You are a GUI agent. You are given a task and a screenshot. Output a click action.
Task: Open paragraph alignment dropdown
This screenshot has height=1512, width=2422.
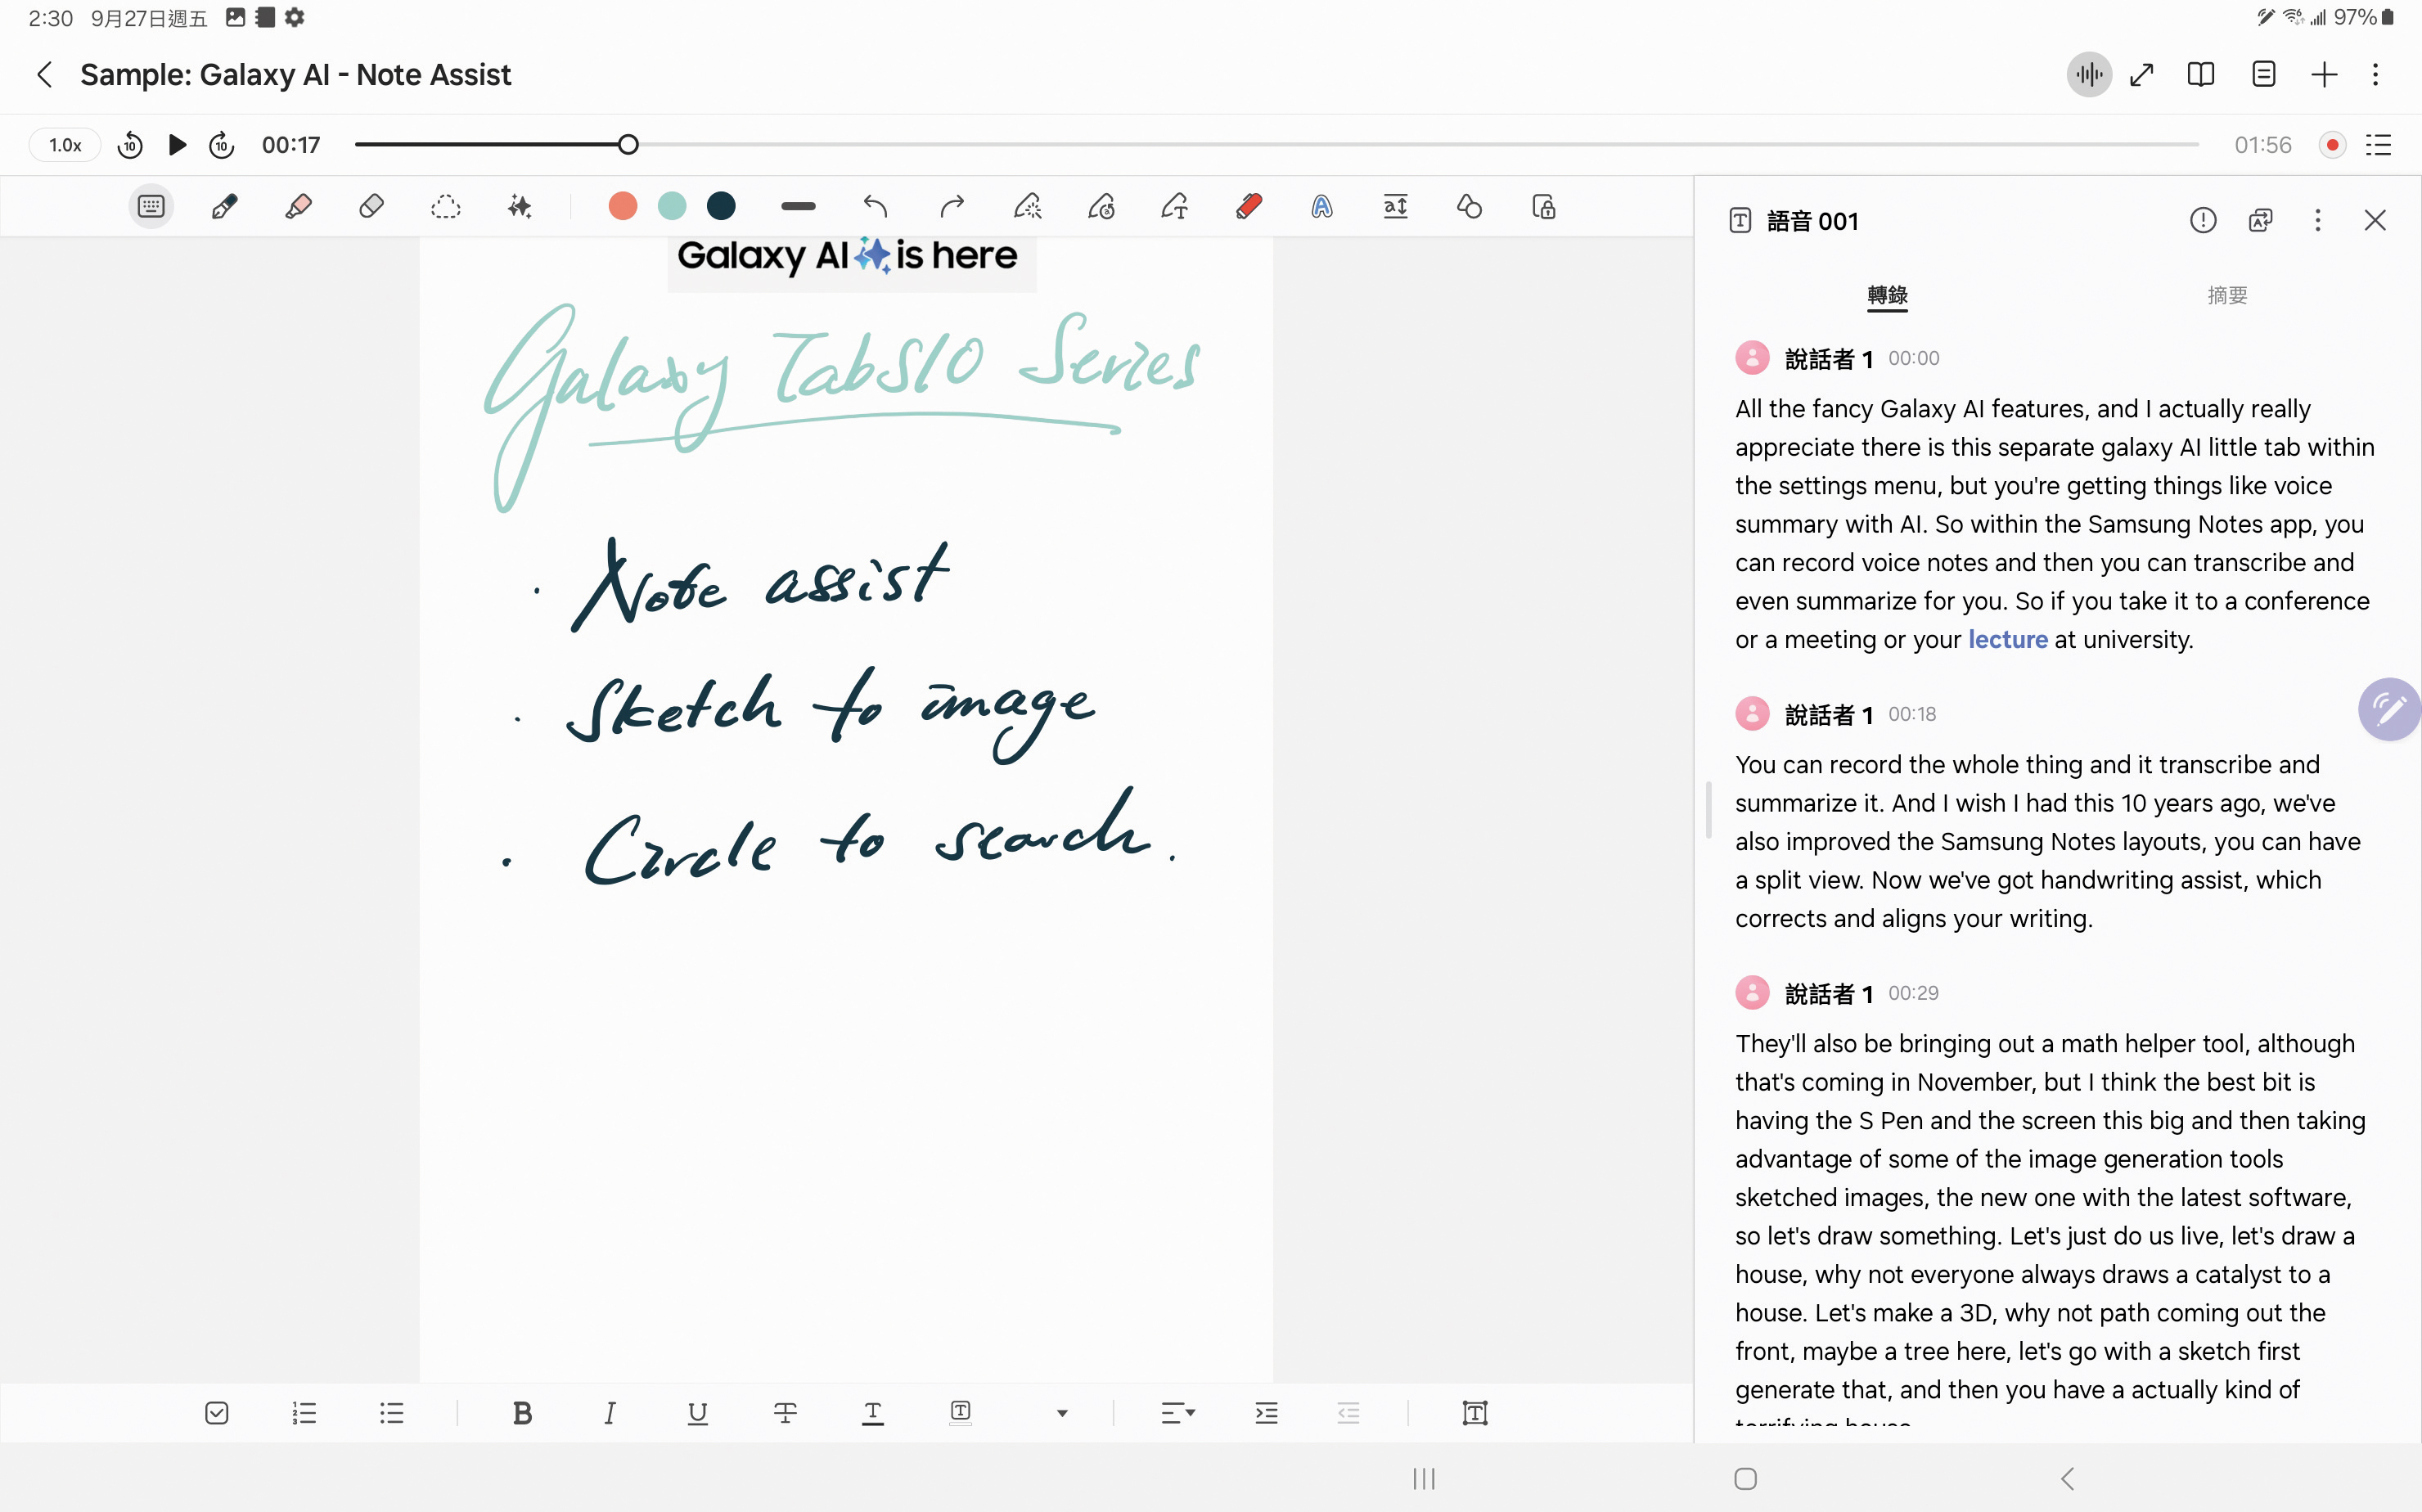pyautogui.click(x=1178, y=1412)
